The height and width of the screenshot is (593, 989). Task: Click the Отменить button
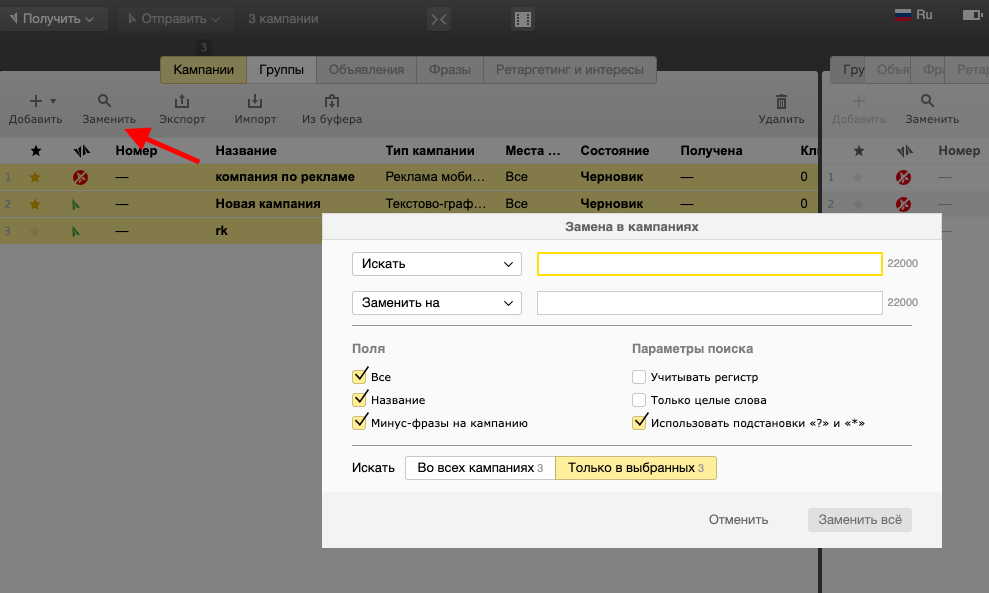click(x=738, y=520)
